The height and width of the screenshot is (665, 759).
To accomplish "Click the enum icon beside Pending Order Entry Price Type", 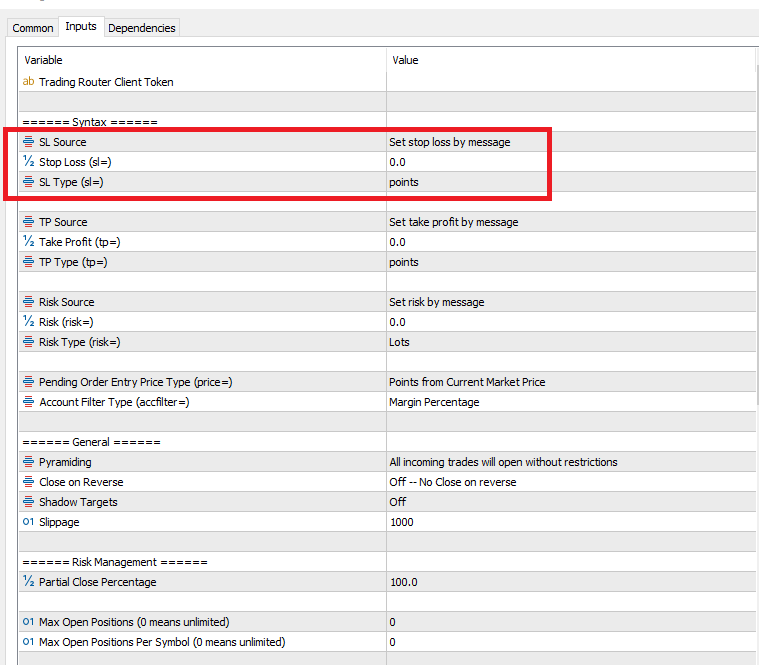I will tap(29, 382).
